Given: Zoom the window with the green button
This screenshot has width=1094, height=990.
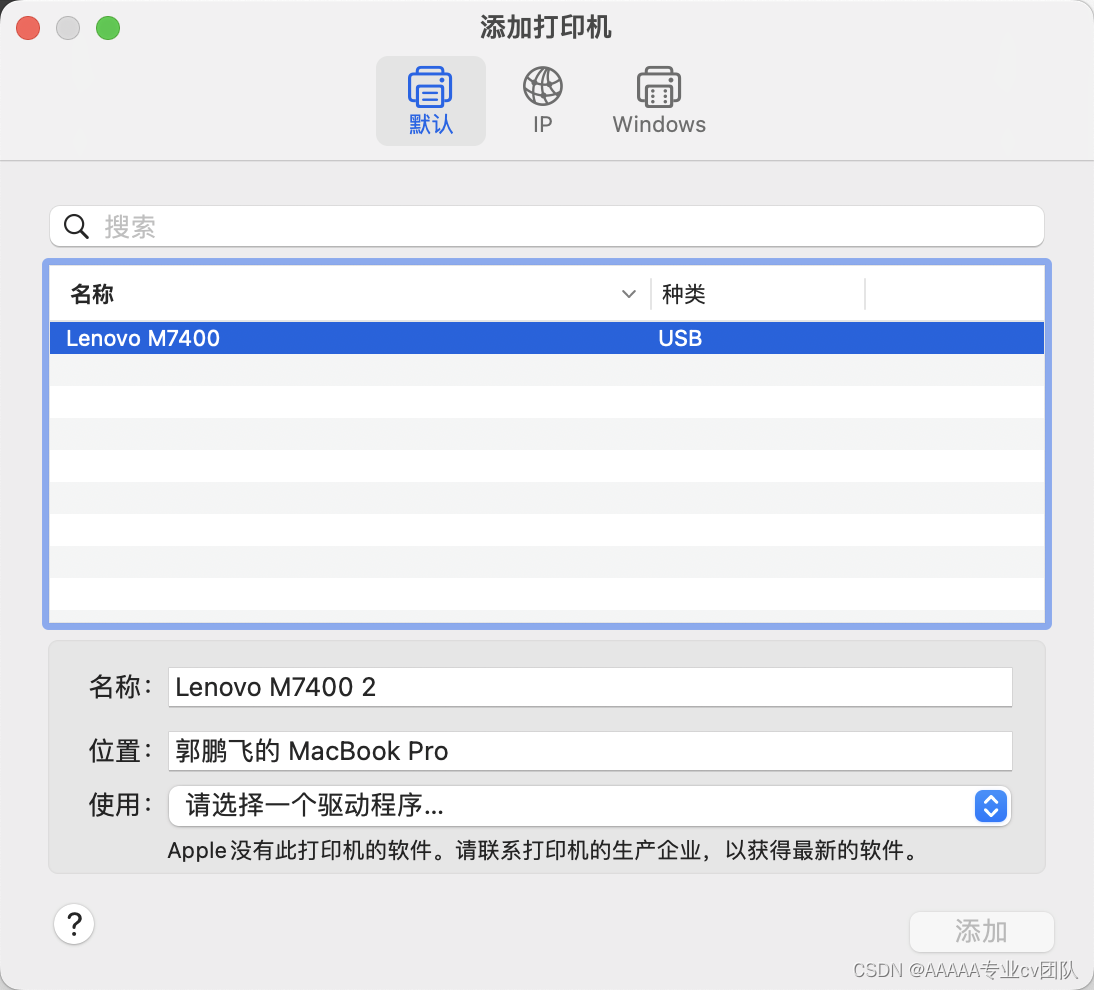Looking at the screenshot, I should (108, 29).
